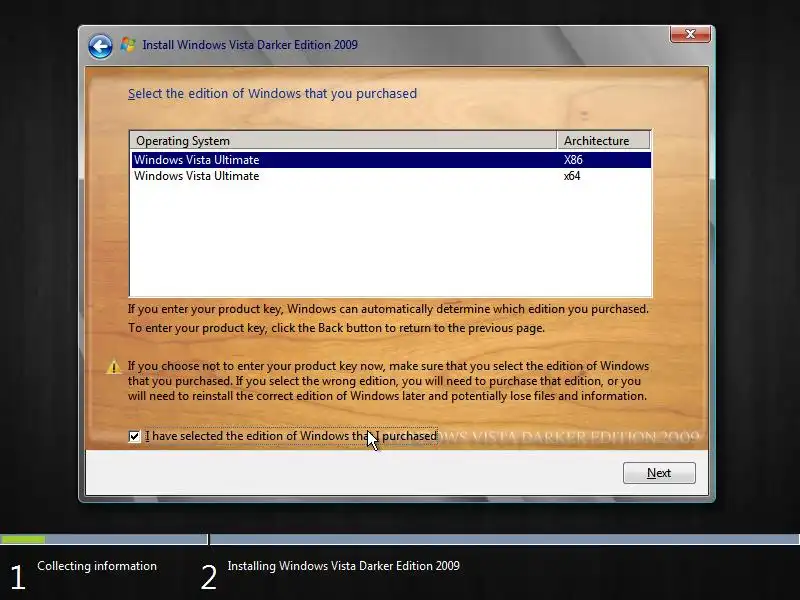800x600 pixels.
Task: Select Windows Vista Ultimate X86 row
Action: pyautogui.click(x=391, y=160)
